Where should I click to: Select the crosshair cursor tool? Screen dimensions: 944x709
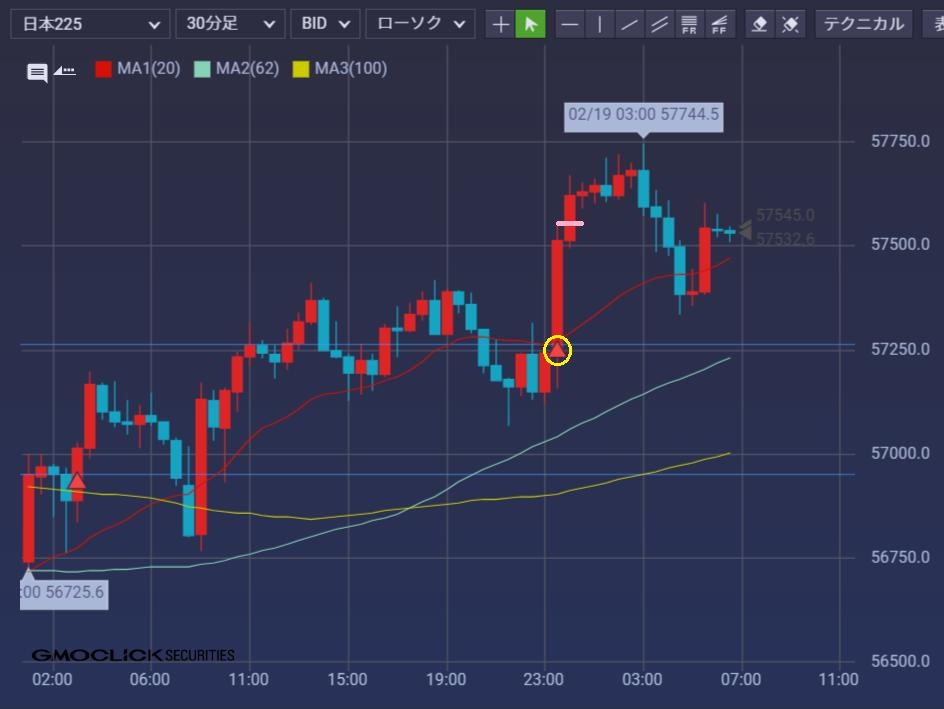(500, 24)
